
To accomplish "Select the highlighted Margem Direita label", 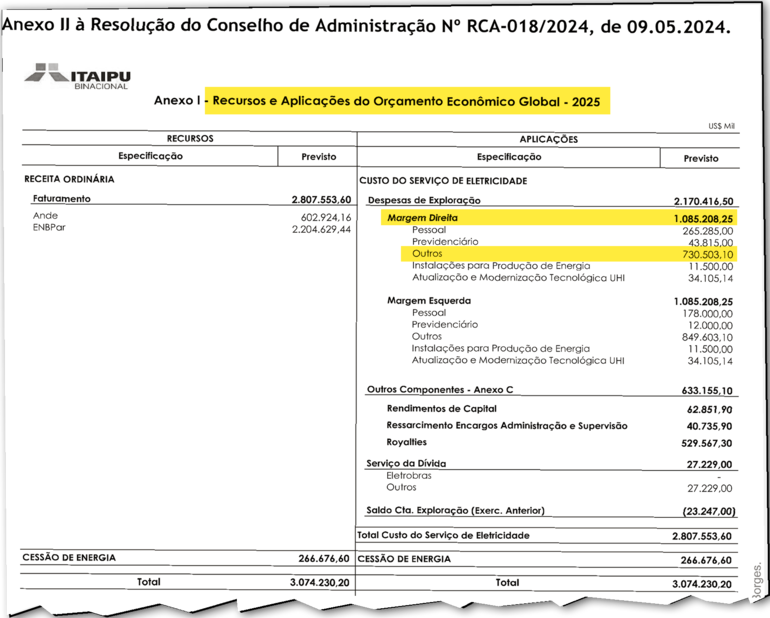I will coord(422,217).
